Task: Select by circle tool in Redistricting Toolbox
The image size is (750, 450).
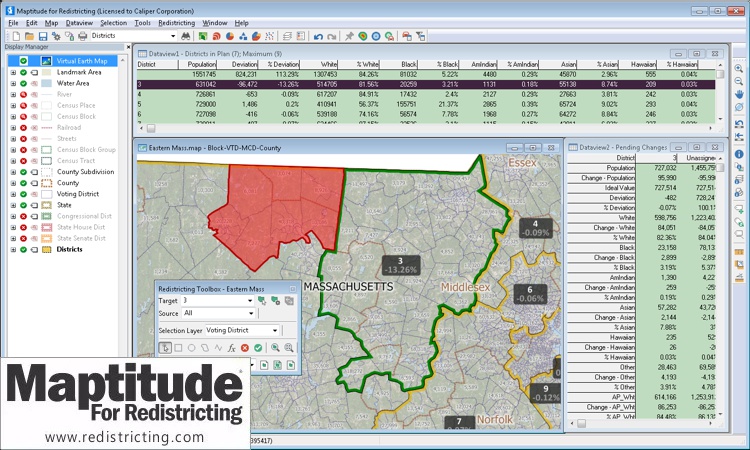Action: [x=192, y=348]
